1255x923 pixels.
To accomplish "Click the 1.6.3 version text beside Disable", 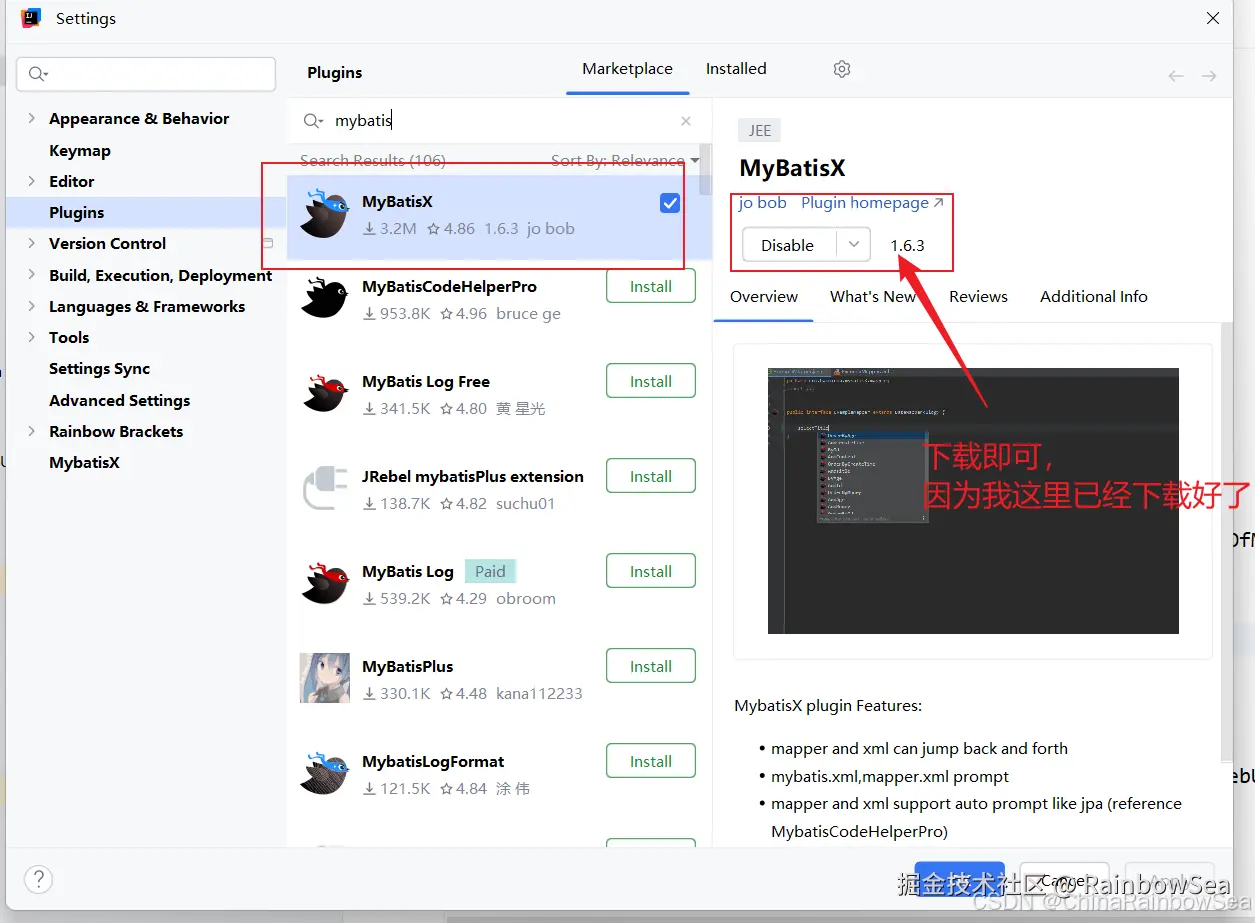I will click(907, 245).
